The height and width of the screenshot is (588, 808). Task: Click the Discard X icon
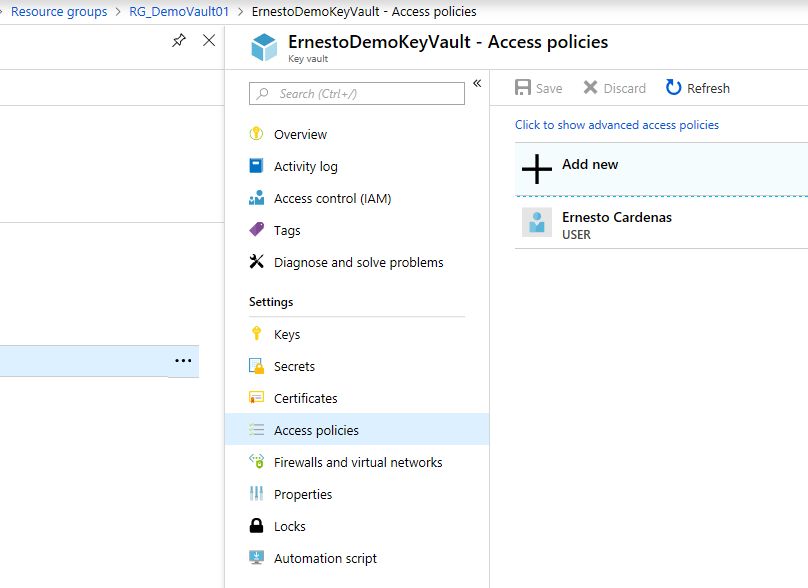(591, 88)
